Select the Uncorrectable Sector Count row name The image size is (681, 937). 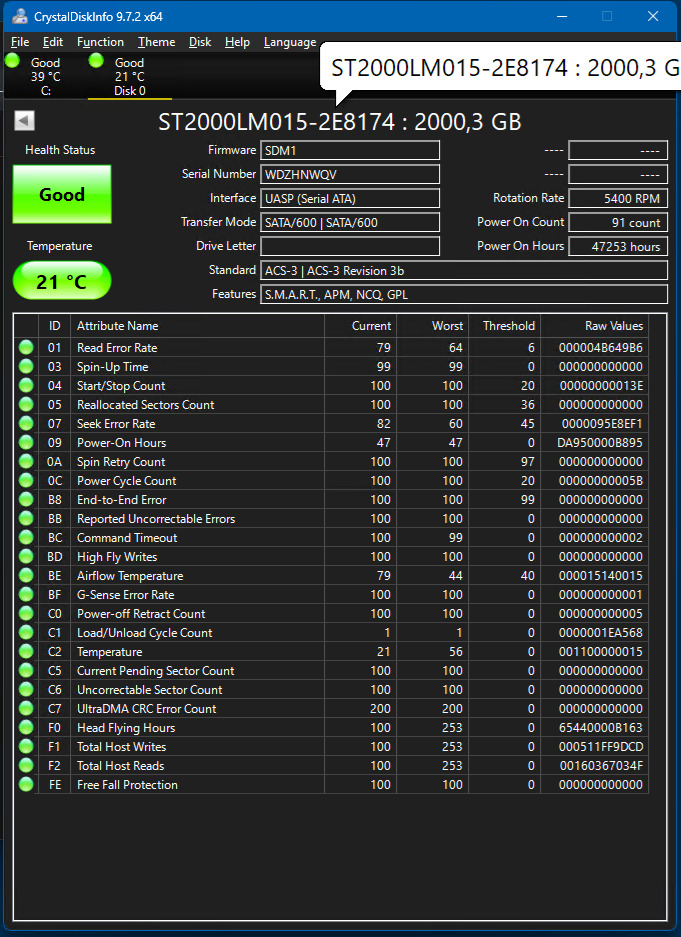click(x=149, y=690)
